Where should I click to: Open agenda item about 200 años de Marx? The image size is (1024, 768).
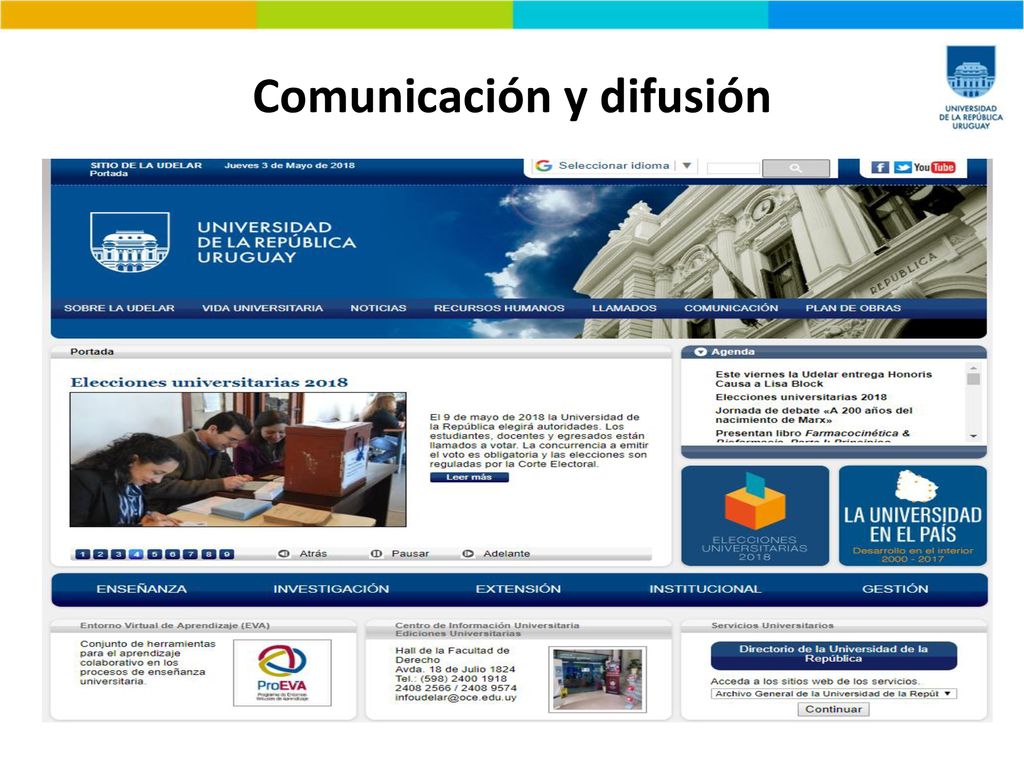click(x=814, y=415)
